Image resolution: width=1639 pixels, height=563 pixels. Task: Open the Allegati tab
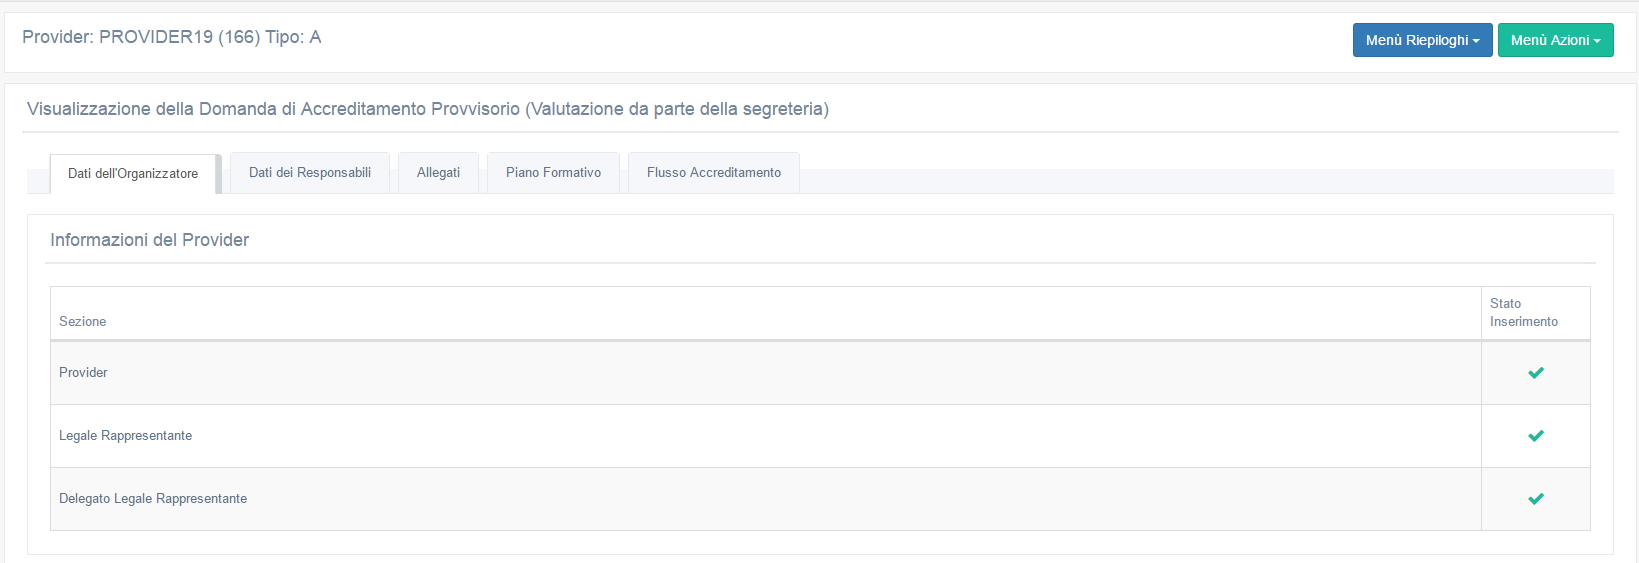[x=438, y=173]
